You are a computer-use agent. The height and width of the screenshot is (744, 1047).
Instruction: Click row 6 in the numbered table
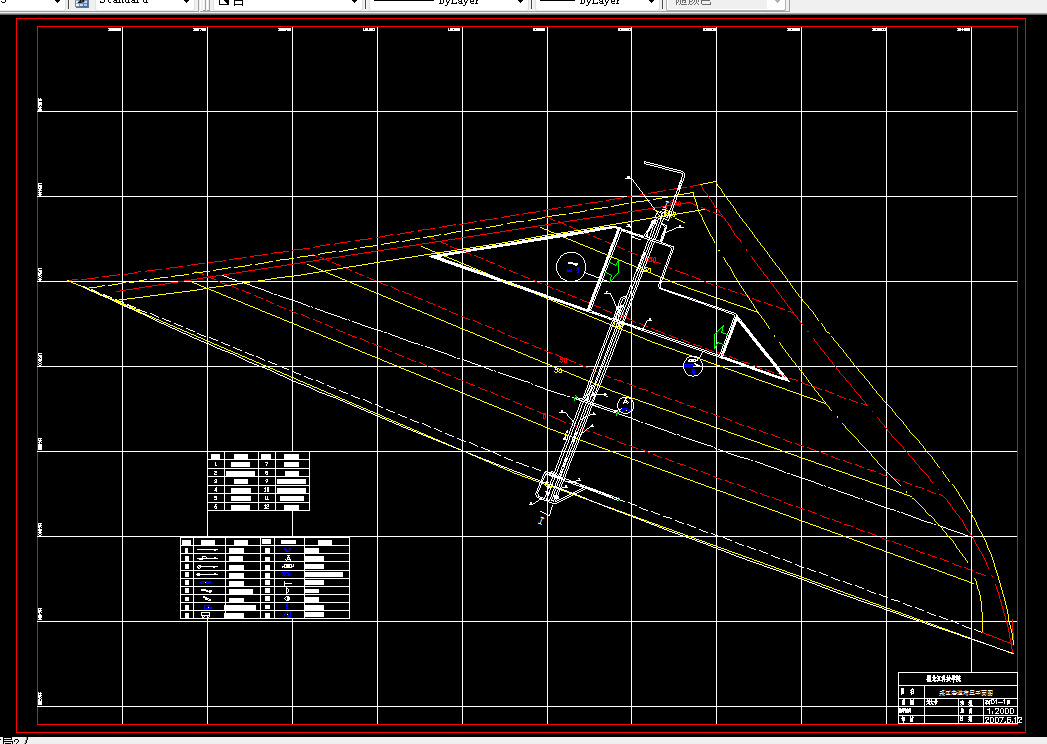(234, 506)
